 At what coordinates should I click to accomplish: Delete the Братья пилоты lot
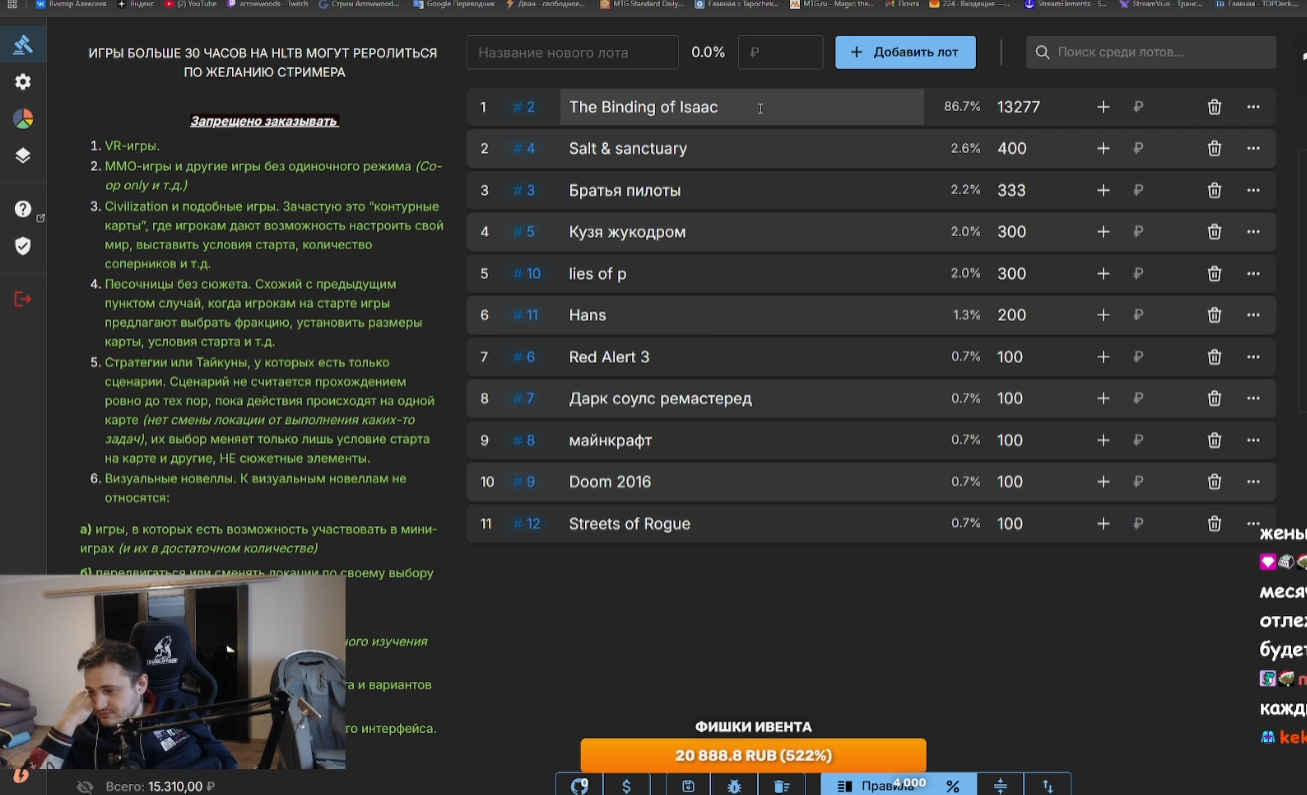tap(1214, 190)
